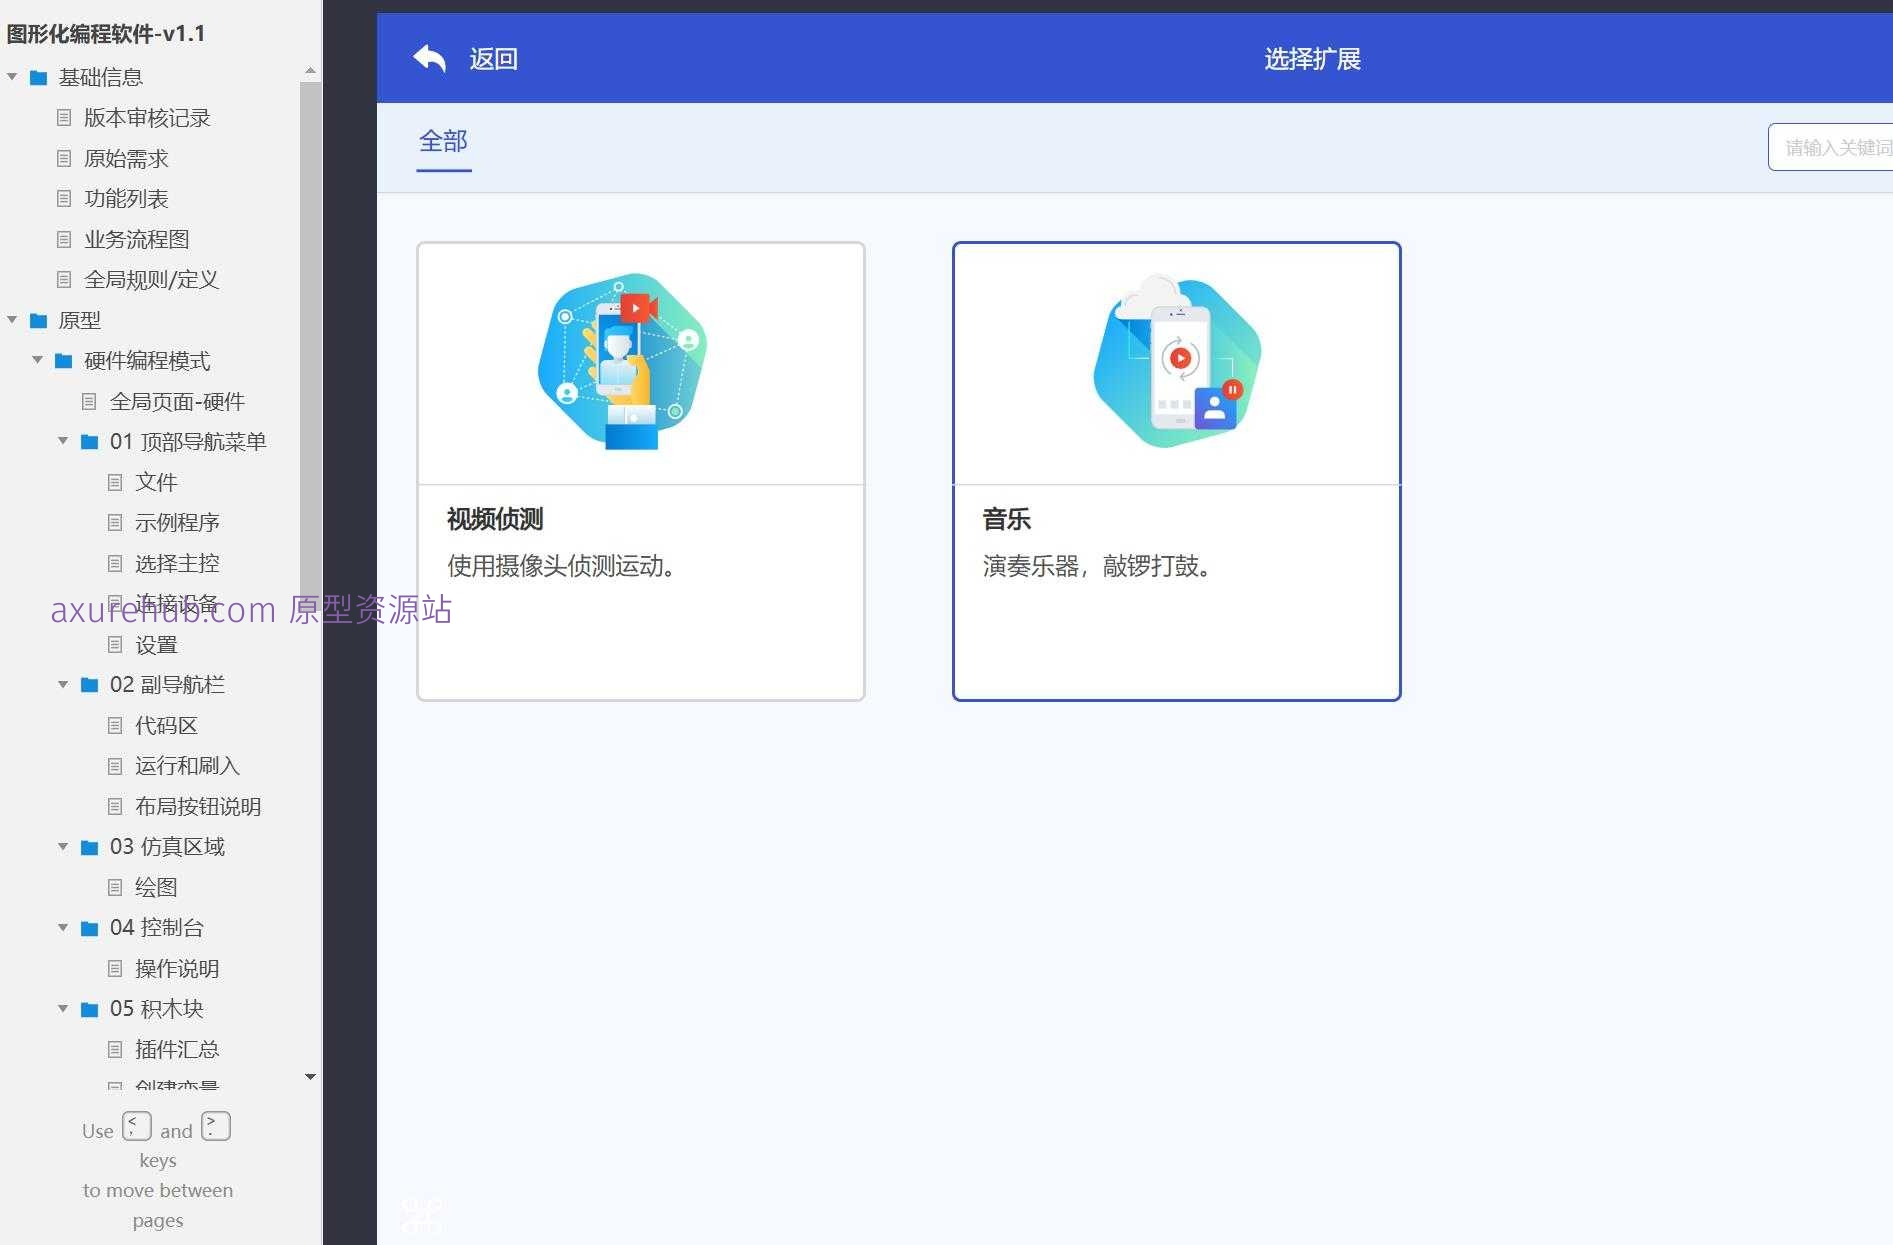The height and width of the screenshot is (1245, 1893).
Task: Collapse the 01 顶部导航菜单 folder arrow
Action: point(63,441)
